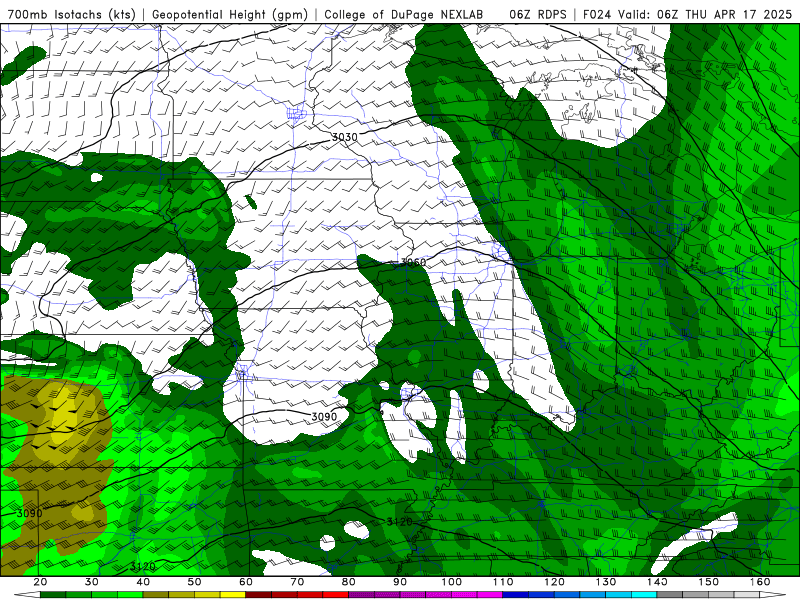
Task: Click the 3120 contour label on the dark green area
Action: click(x=399, y=521)
